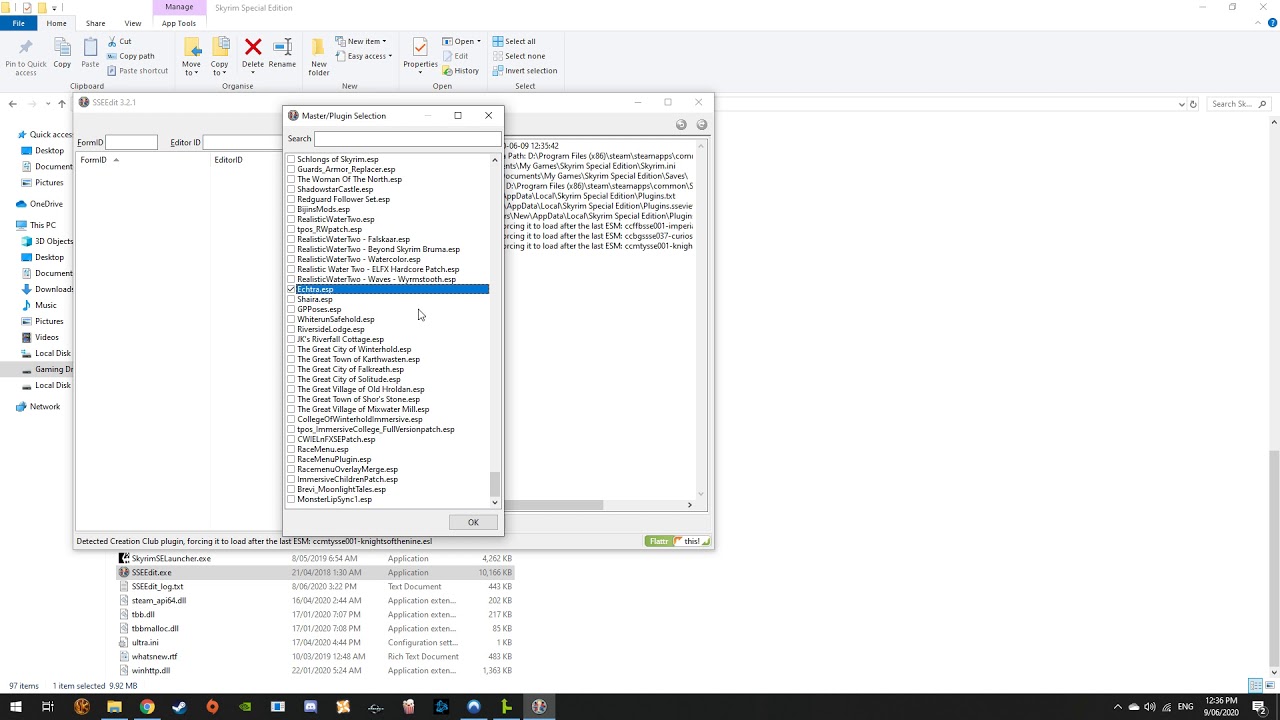Check the RiversideLodge.esp checkbox
1280x720 pixels.
(x=292, y=329)
